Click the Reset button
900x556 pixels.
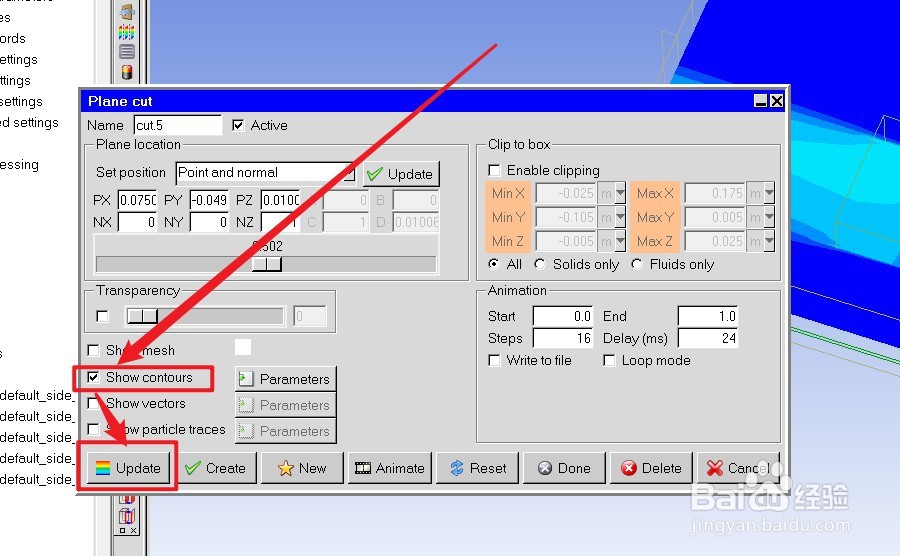[478, 468]
